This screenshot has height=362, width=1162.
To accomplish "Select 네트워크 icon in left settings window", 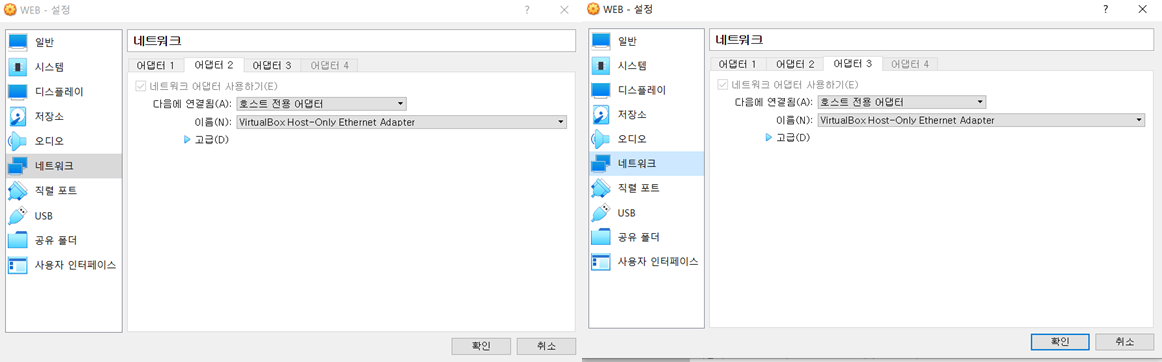I will (18, 165).
